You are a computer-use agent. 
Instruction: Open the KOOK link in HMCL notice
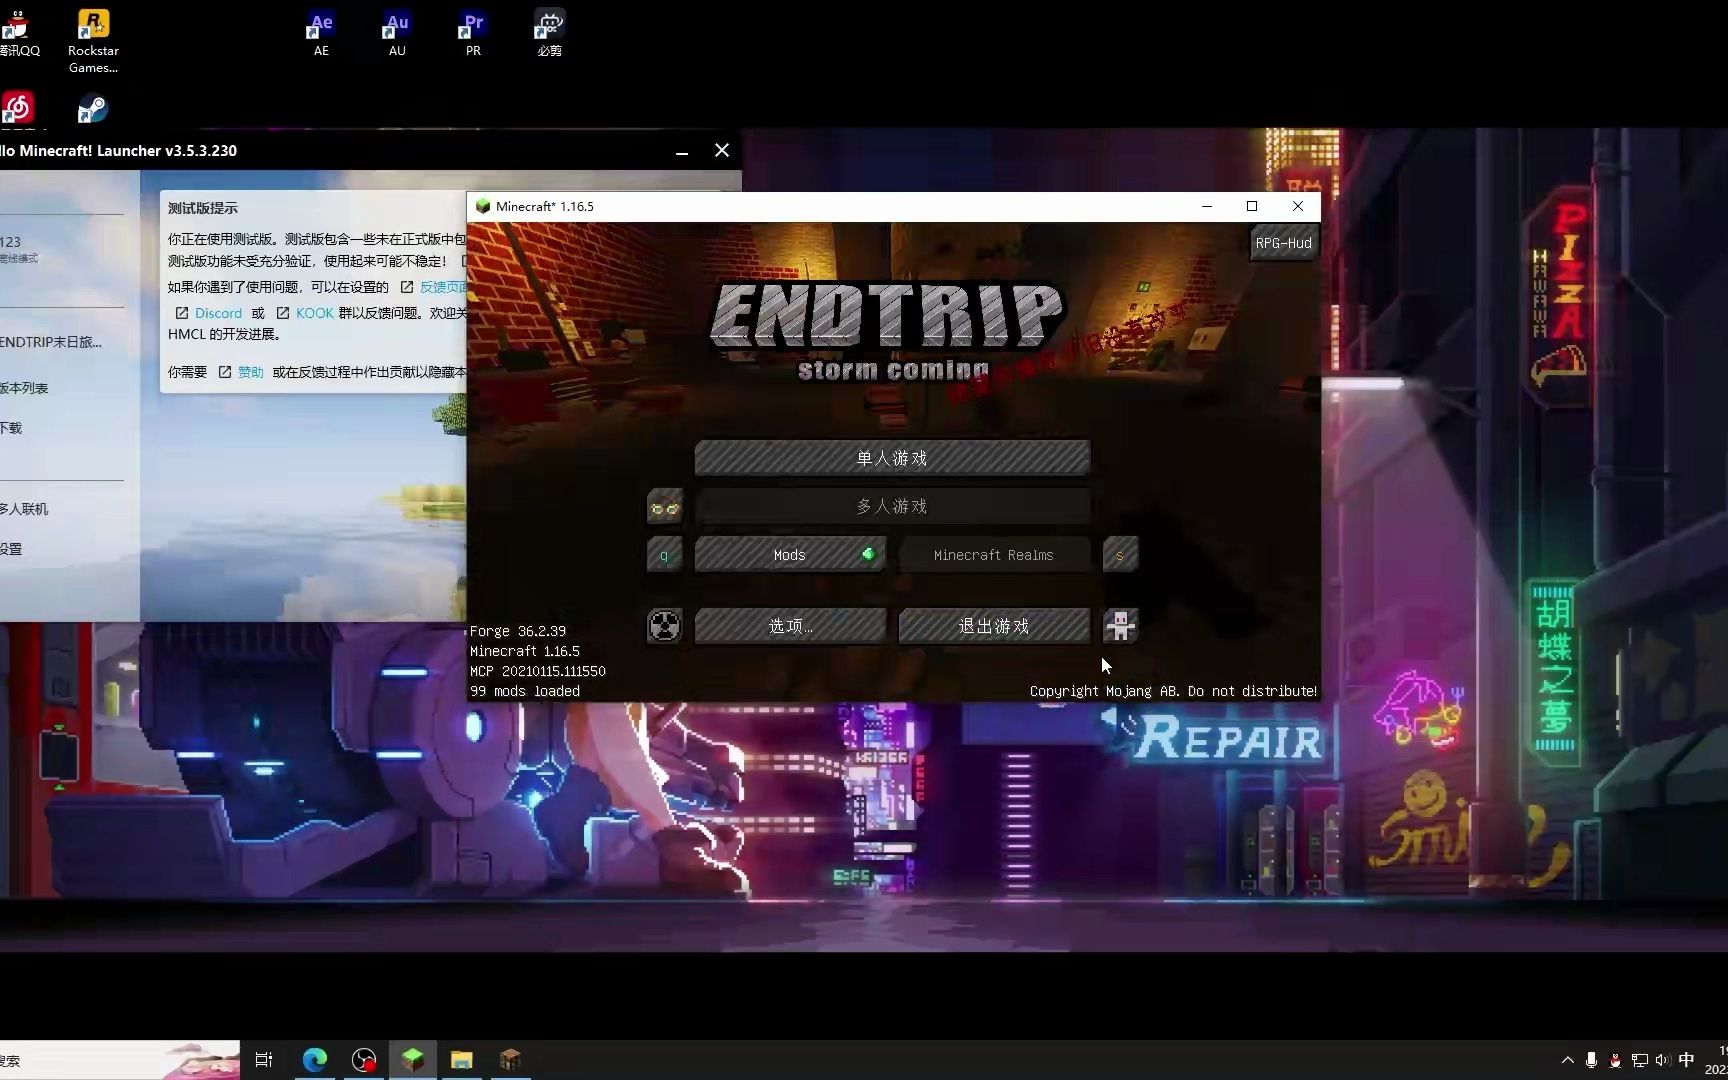tap(314, 313)
